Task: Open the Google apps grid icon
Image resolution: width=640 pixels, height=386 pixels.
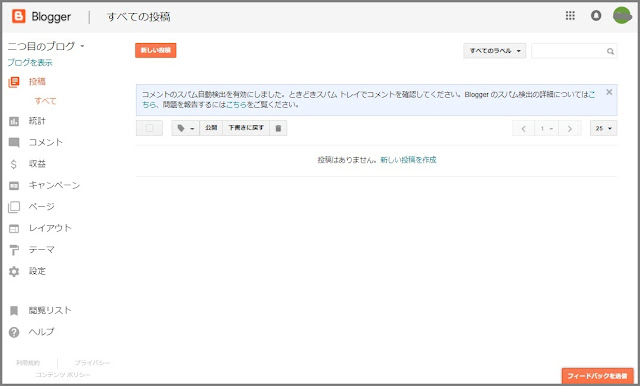Action: click(x=570, y=16)
